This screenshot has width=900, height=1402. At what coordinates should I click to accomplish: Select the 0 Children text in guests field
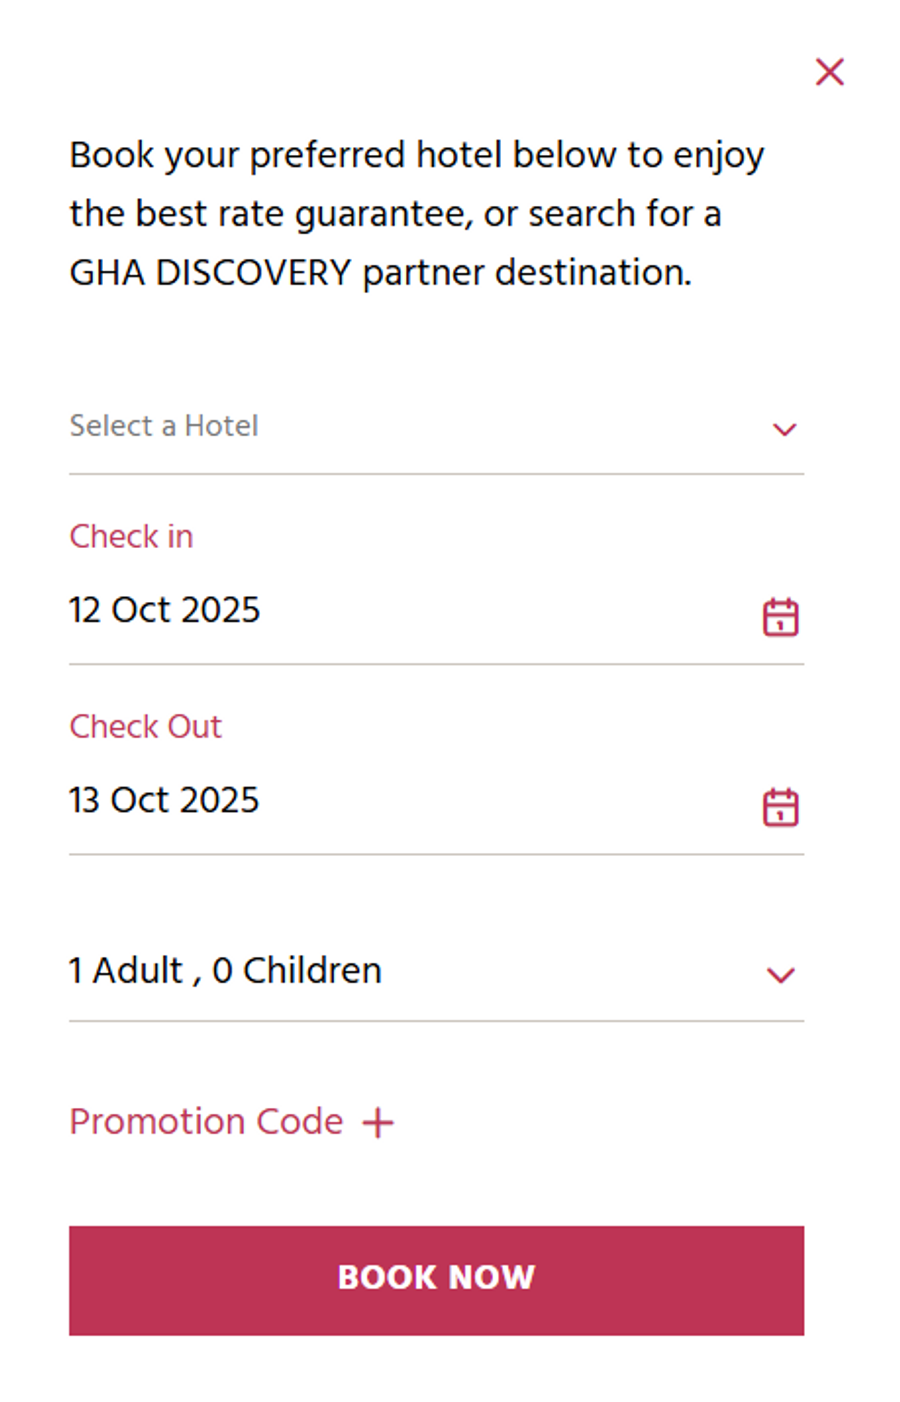[297, 971]
